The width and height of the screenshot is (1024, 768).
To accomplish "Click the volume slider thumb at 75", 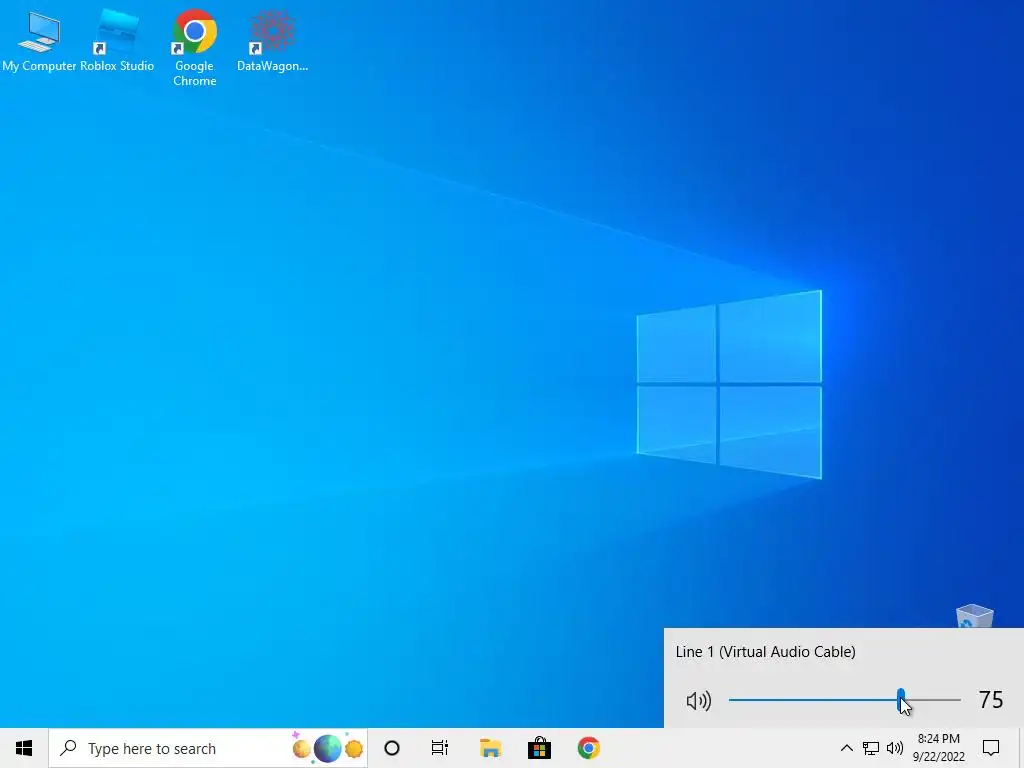I will point(901,700).
